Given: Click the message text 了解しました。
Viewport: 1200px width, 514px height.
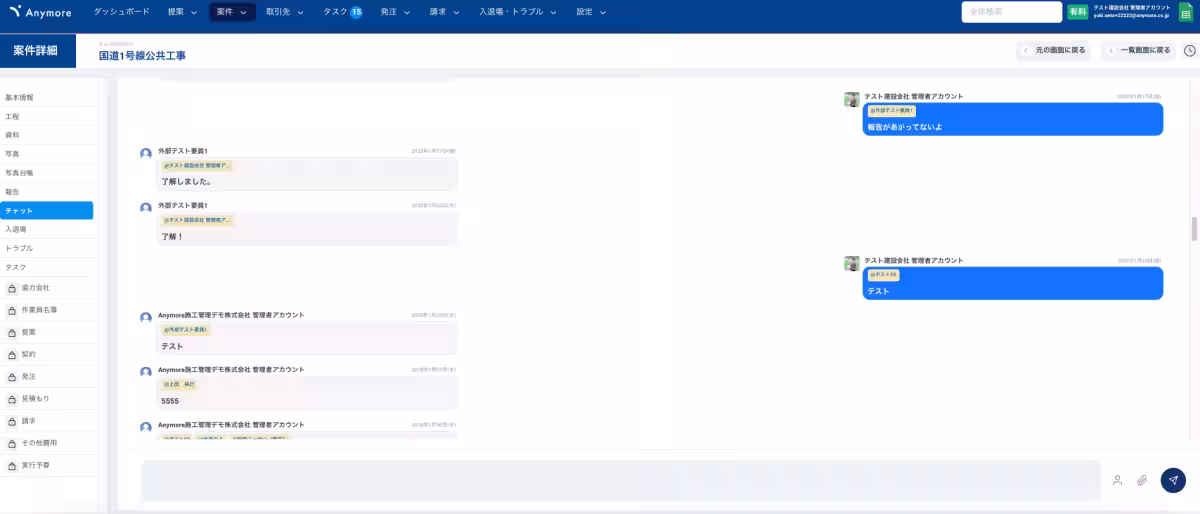Looking at the screenshot, I should click(186, 182).
